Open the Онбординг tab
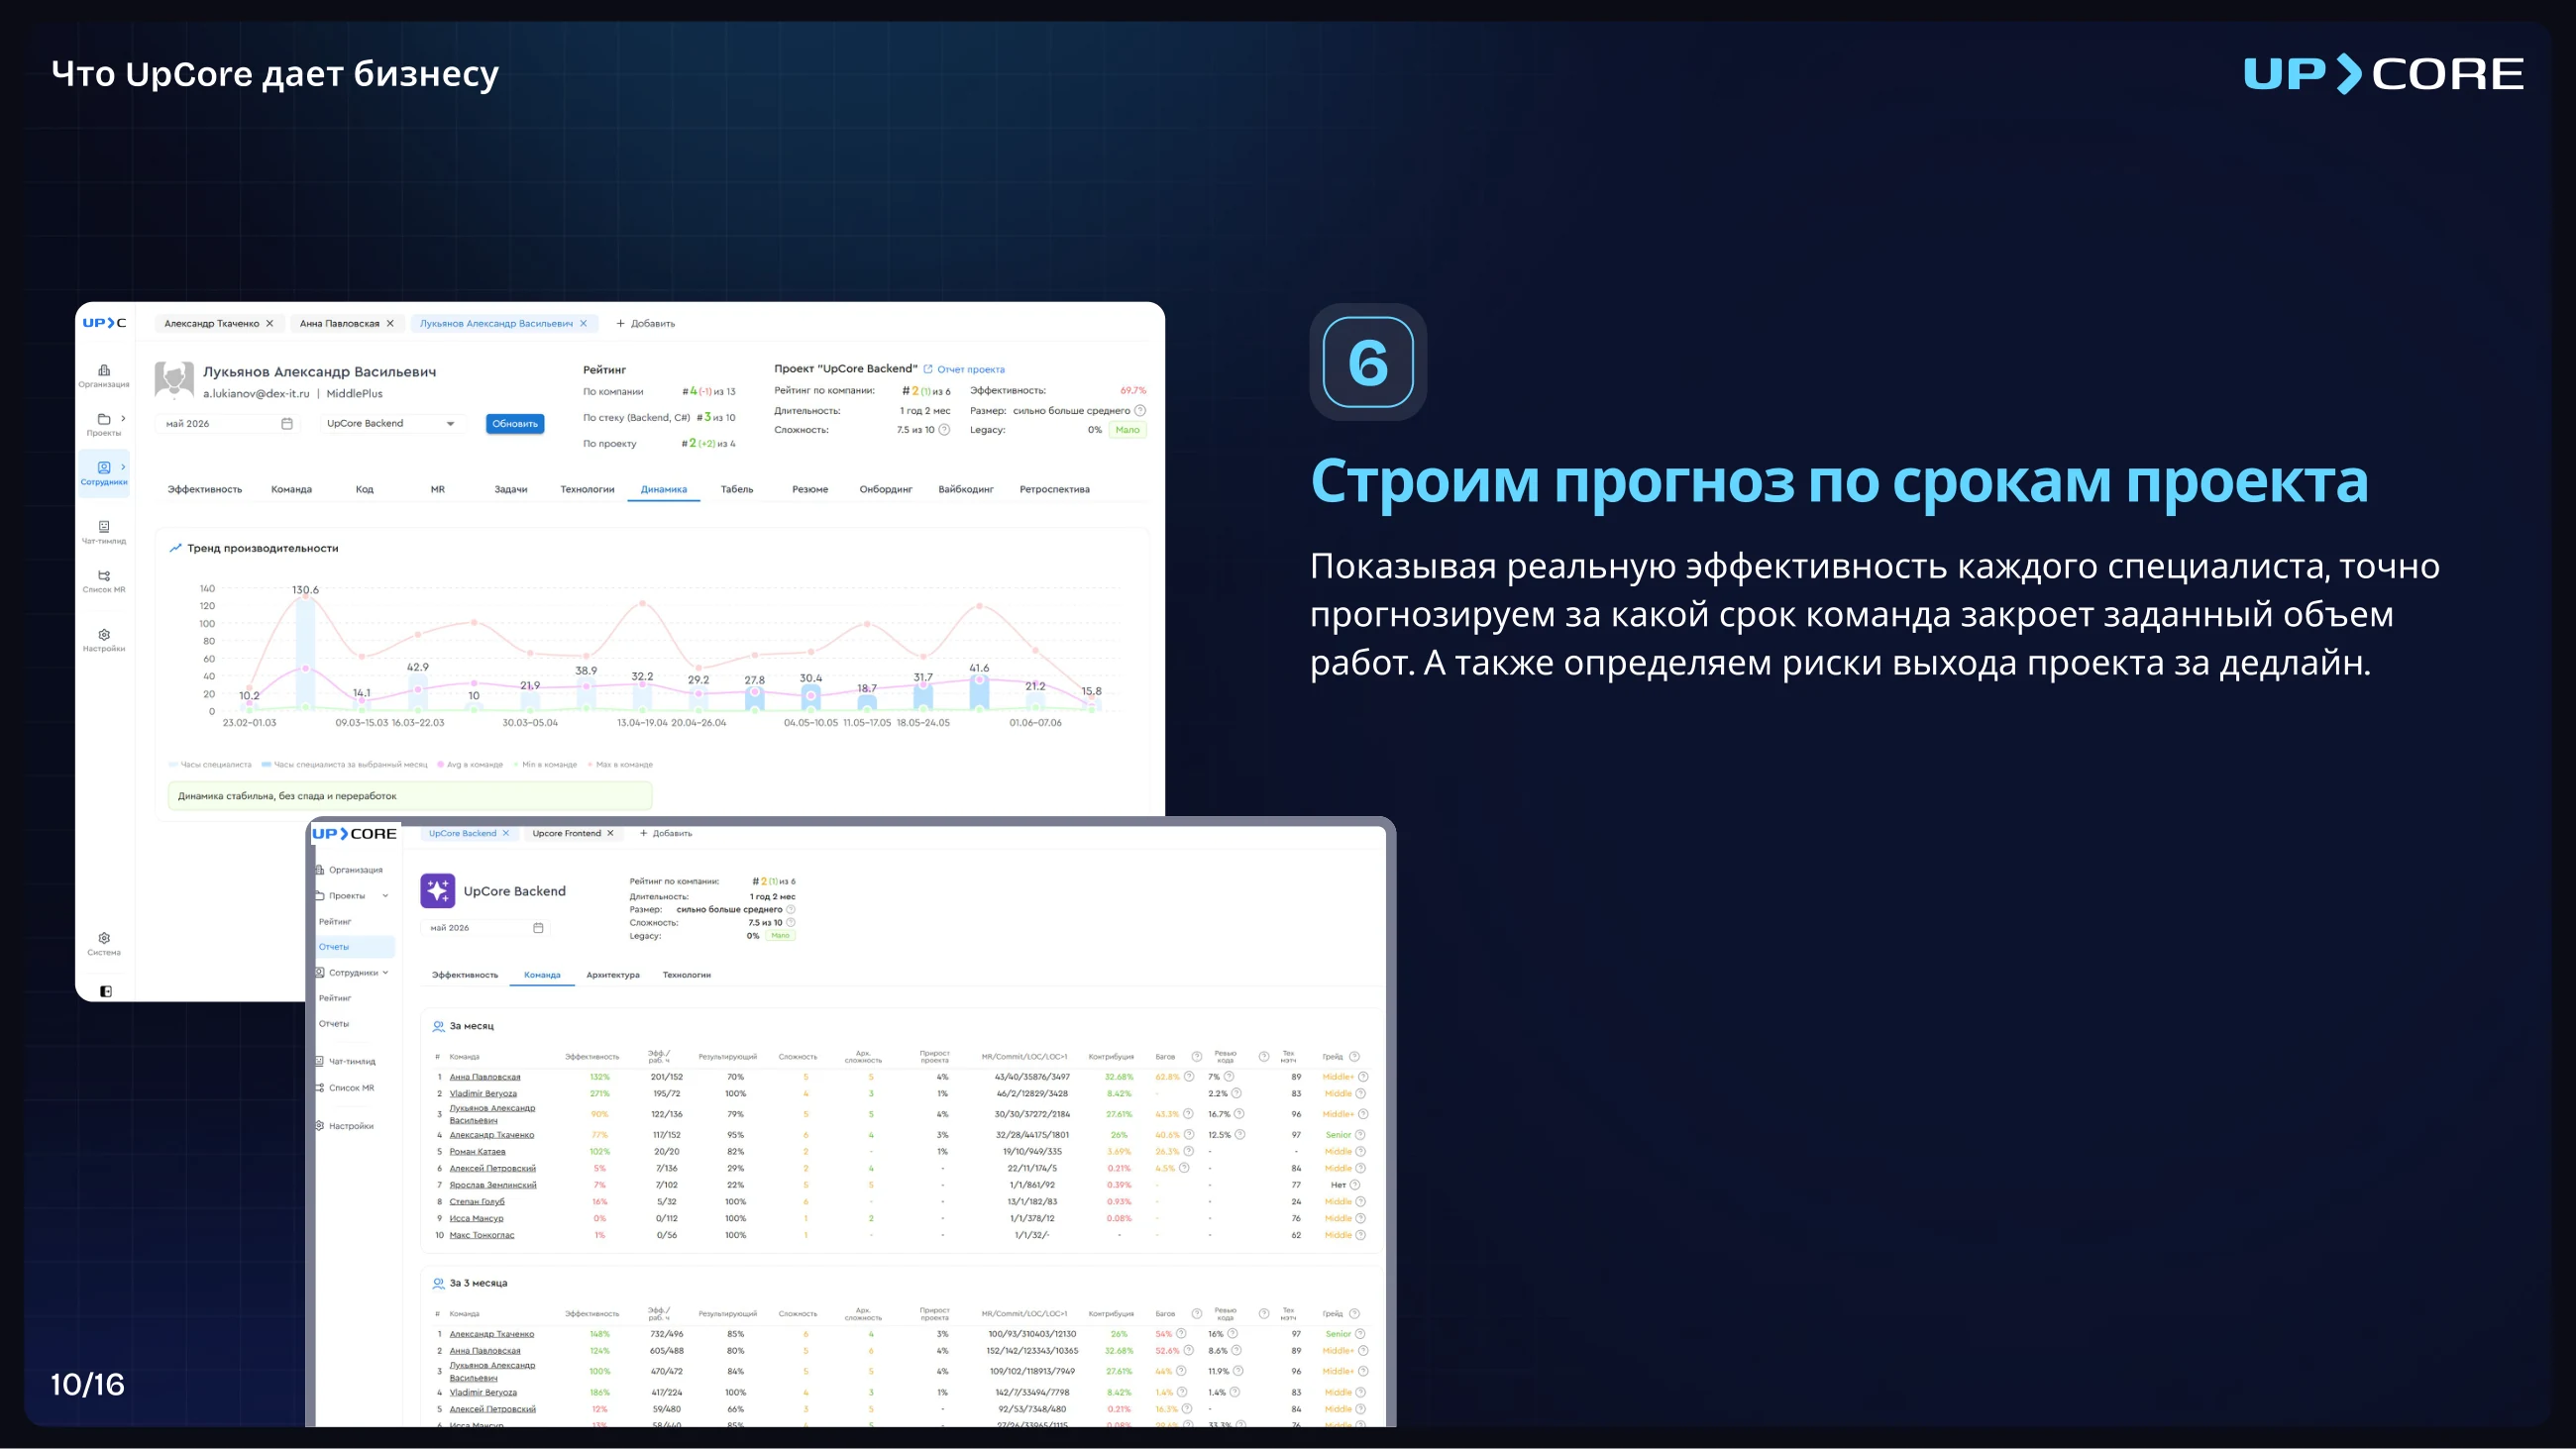The image size is (2576, 1449). (886, 489)
